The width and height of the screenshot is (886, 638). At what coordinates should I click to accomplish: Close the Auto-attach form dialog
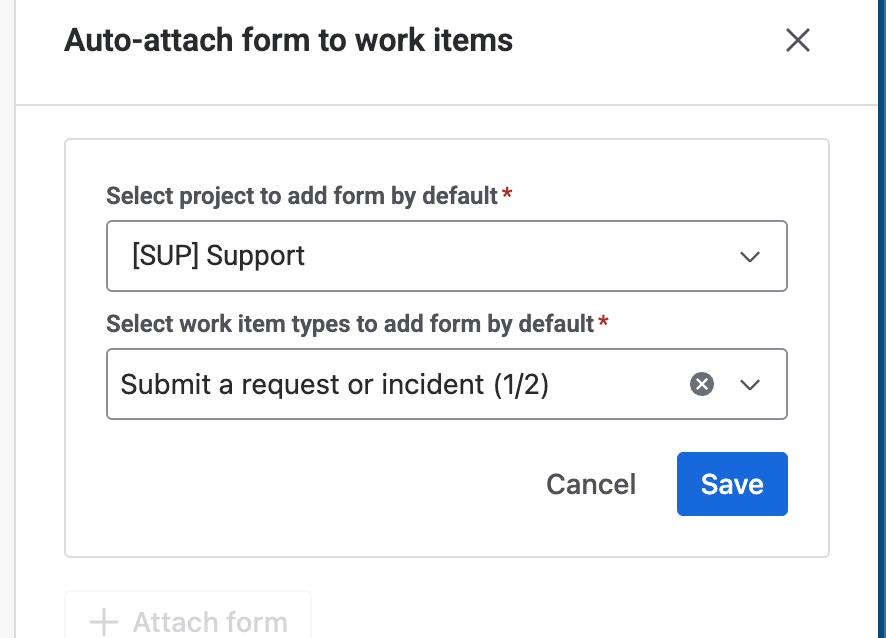pyautogui.click(x=797, y=41)
